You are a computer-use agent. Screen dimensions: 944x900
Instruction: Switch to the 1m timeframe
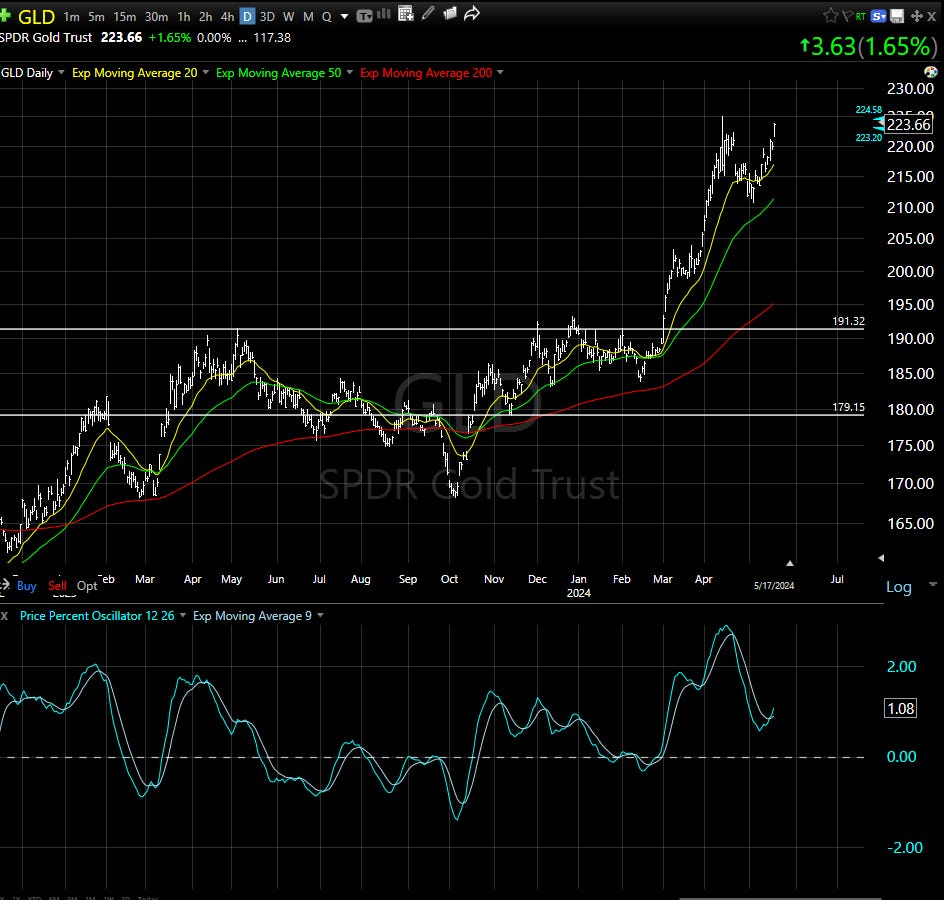(71, 17)
